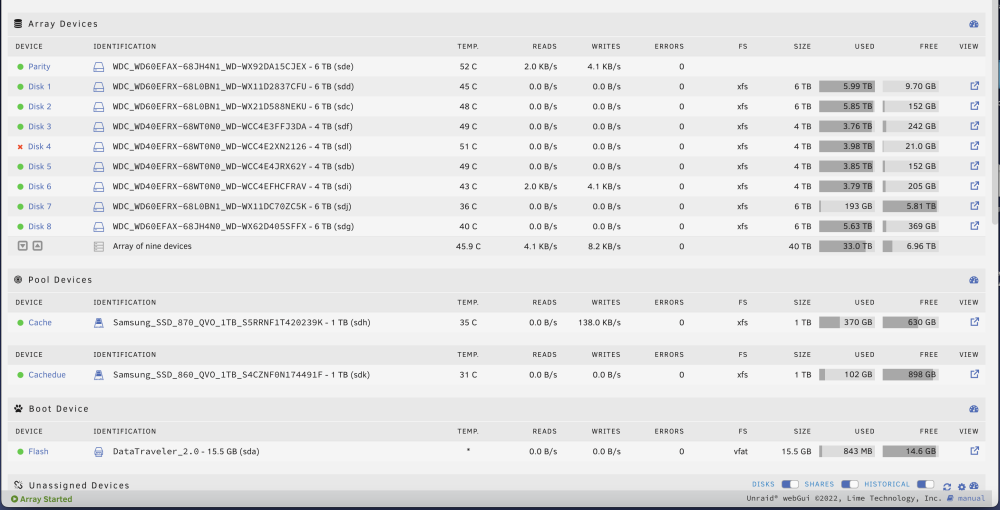Click the Boot Device dashboard gauge icon

click(x=974, y=409)
